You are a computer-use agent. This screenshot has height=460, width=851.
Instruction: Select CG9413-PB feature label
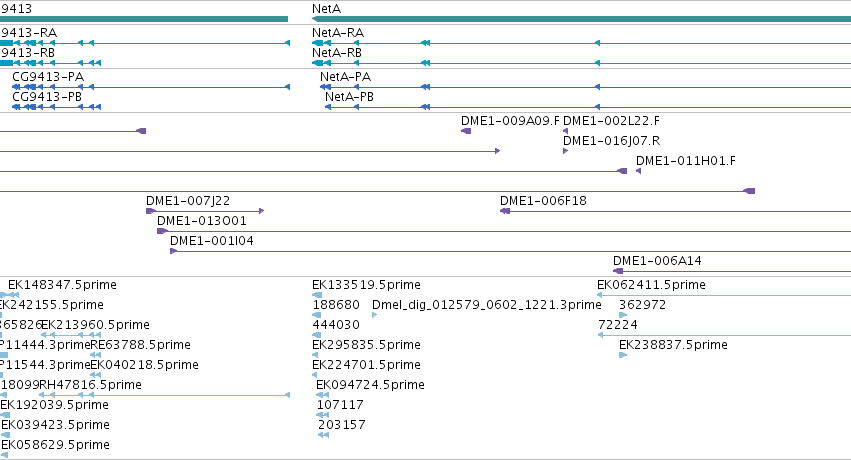click(47, 97)
